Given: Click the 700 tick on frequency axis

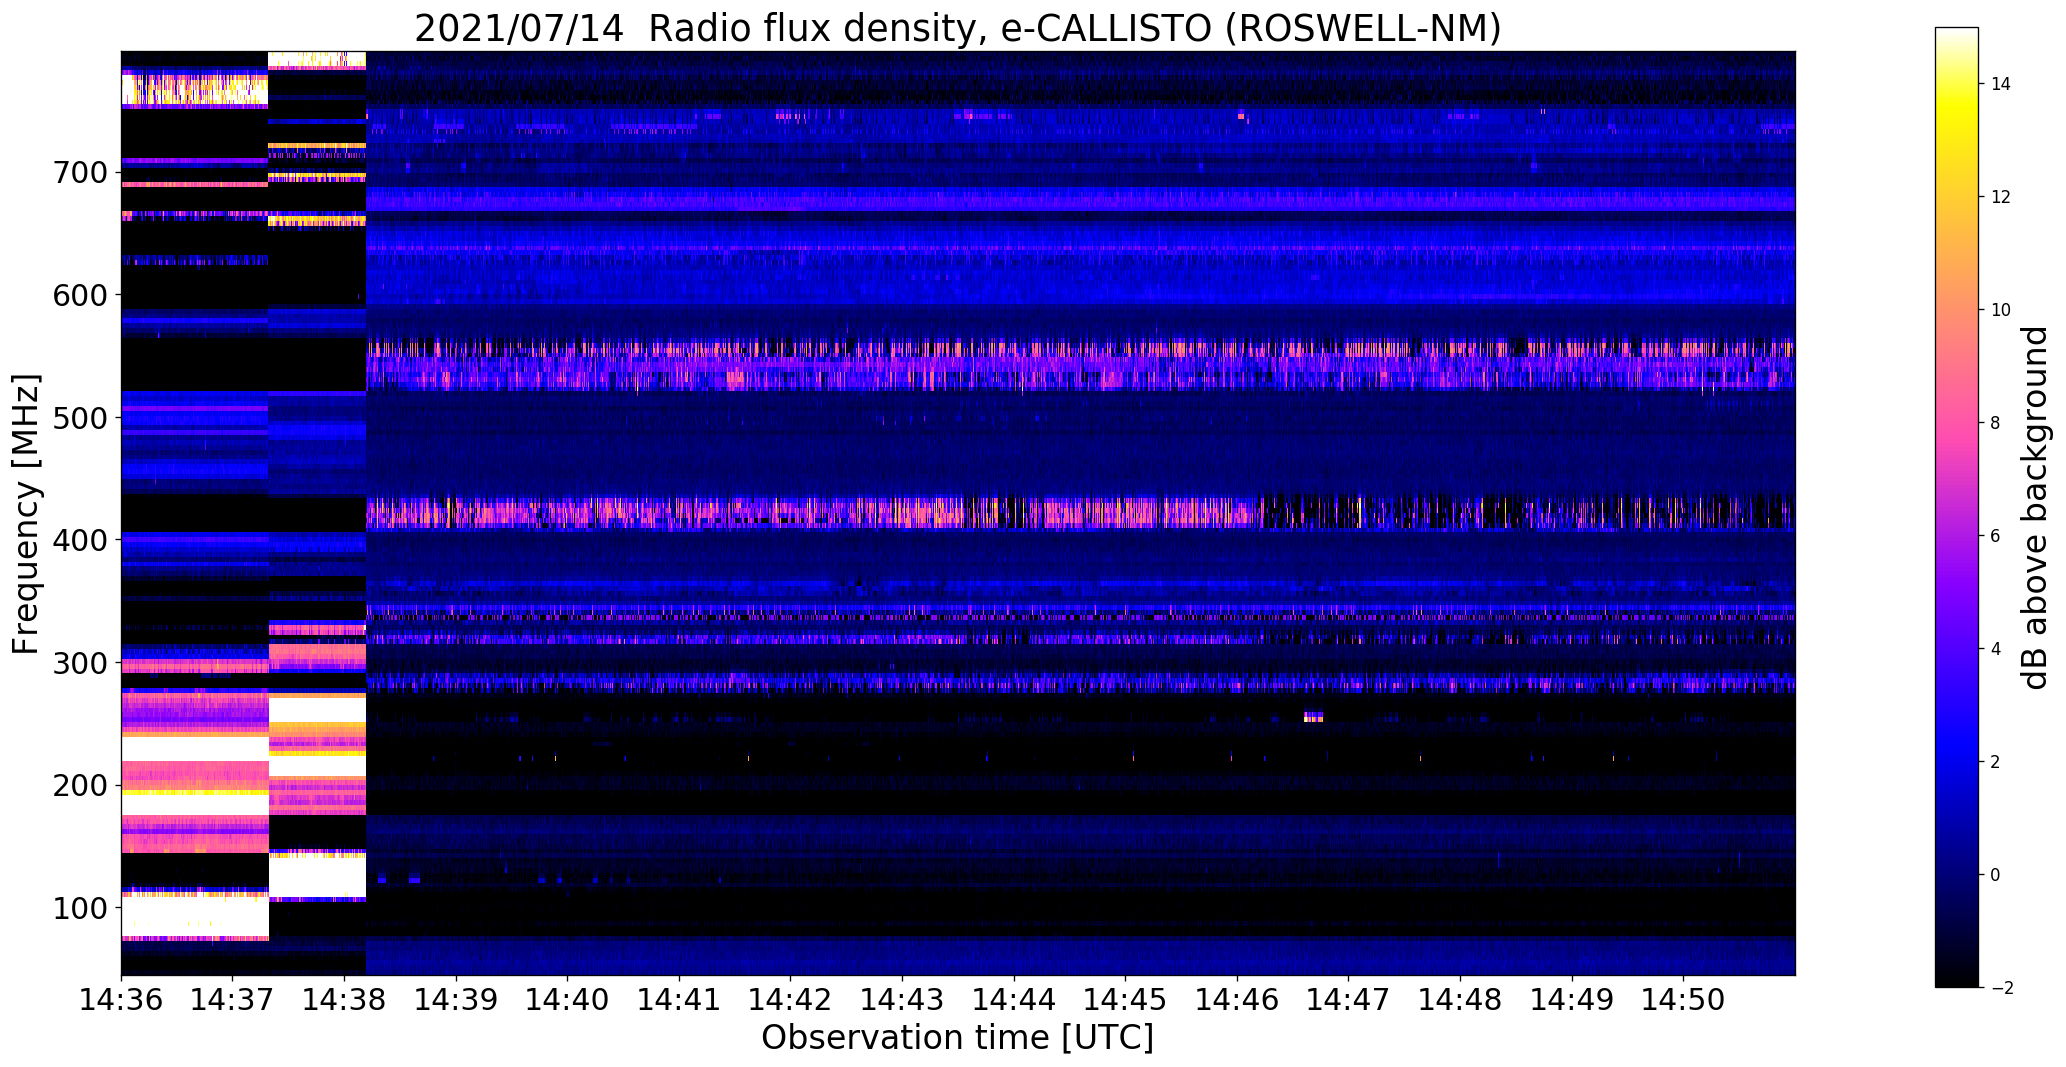Looking at the screenshot, I should tap(78, 173).
